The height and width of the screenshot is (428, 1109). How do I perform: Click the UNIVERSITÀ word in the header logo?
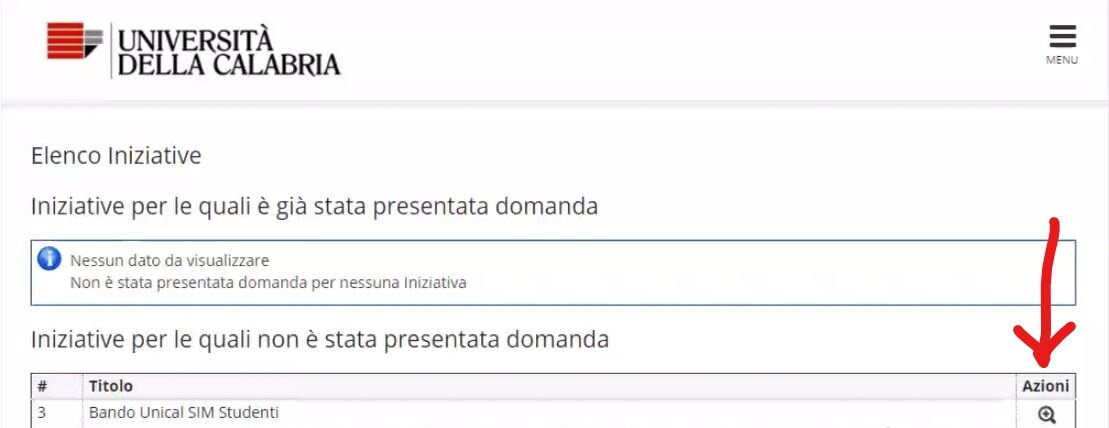coord(195,40)
